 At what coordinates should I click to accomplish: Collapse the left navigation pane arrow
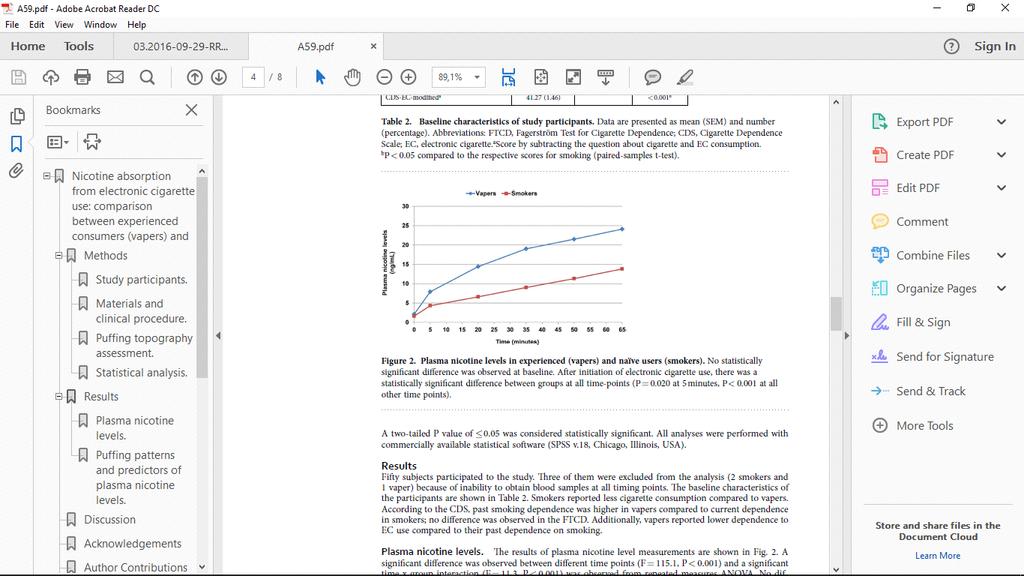[218, 336]
